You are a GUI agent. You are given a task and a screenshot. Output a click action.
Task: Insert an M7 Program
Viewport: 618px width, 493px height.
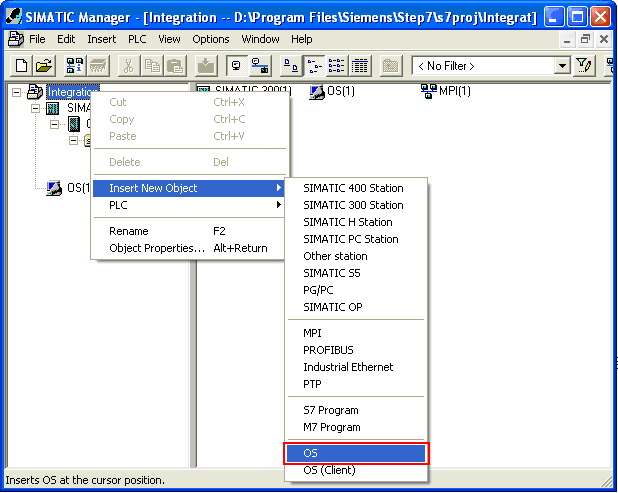click(x=356, y=427)
